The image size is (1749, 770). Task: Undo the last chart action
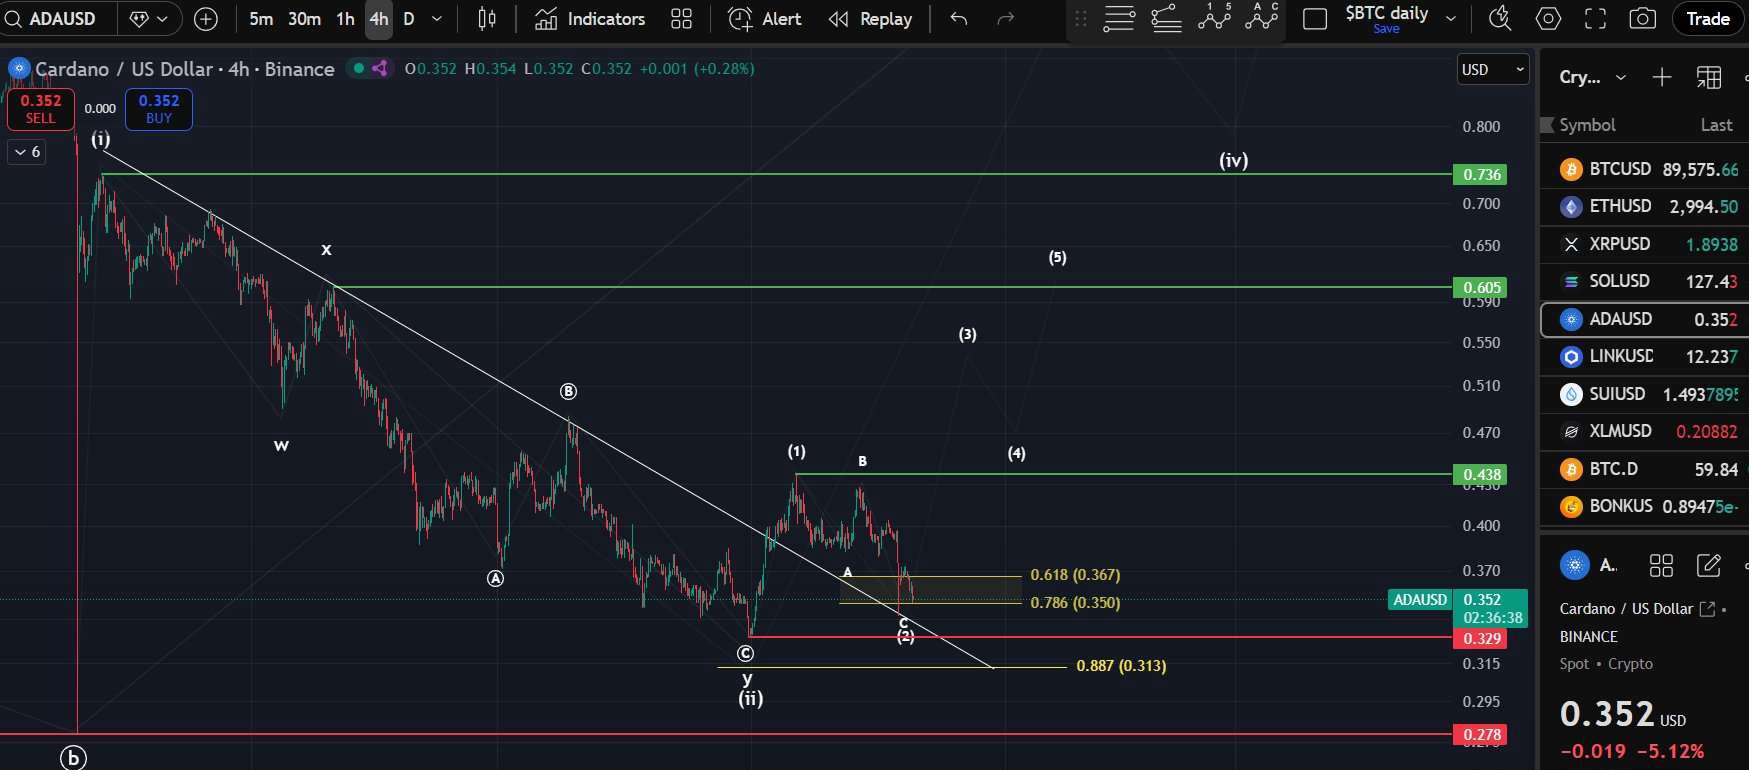pyautogui.click(x=959, y=19)
